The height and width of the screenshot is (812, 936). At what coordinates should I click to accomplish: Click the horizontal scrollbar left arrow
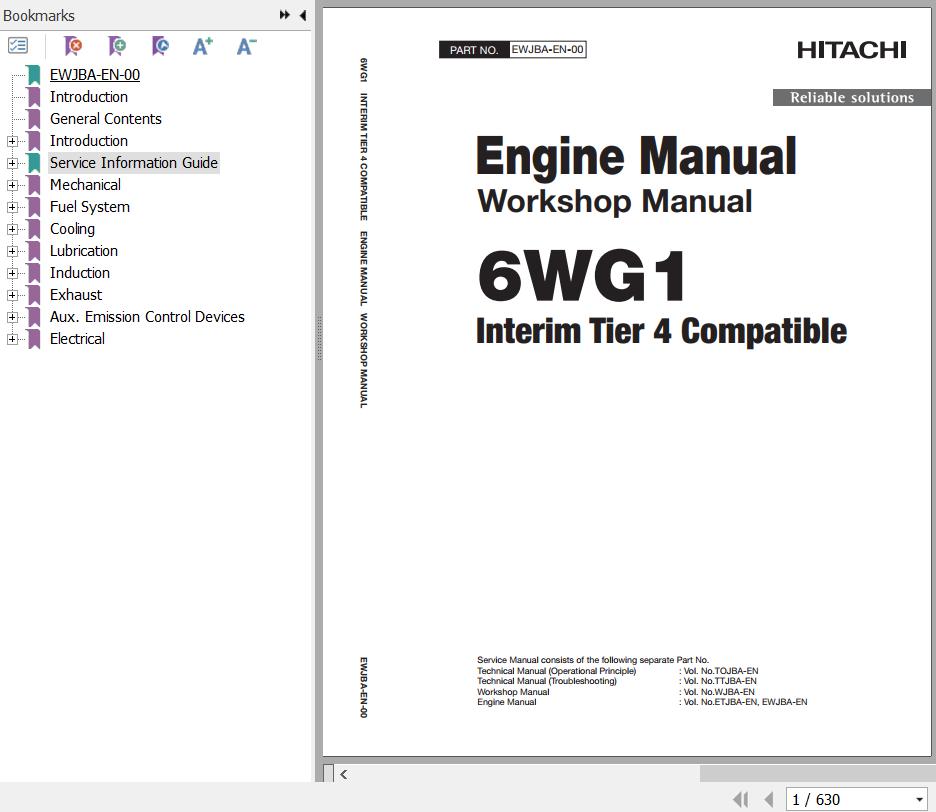(344, 773)
